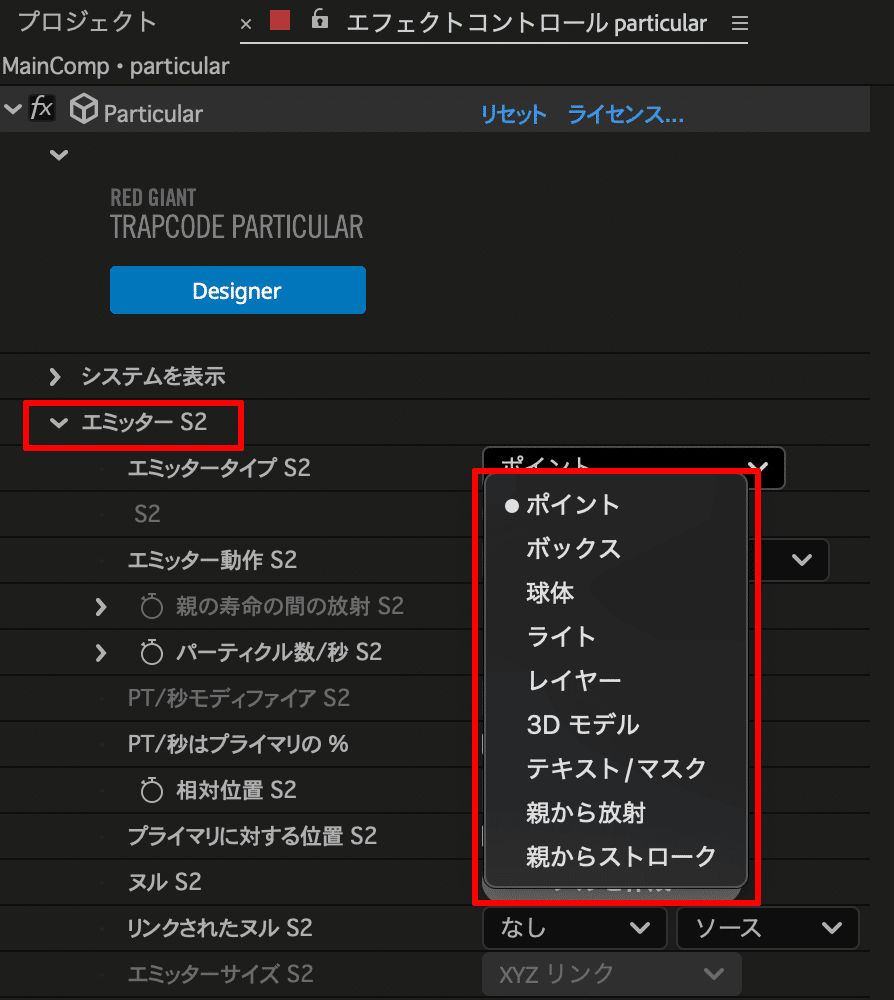This screenshot has height=1000, width=894.
Task: Click the リセット link
Action: (512, 114)
